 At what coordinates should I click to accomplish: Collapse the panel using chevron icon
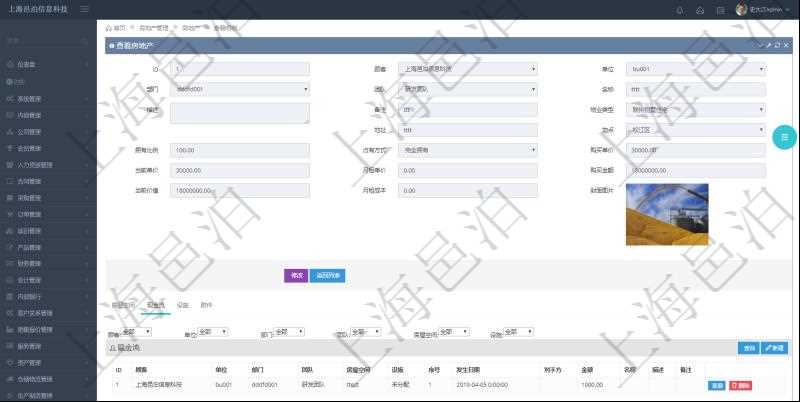click(x=760, y=46)
